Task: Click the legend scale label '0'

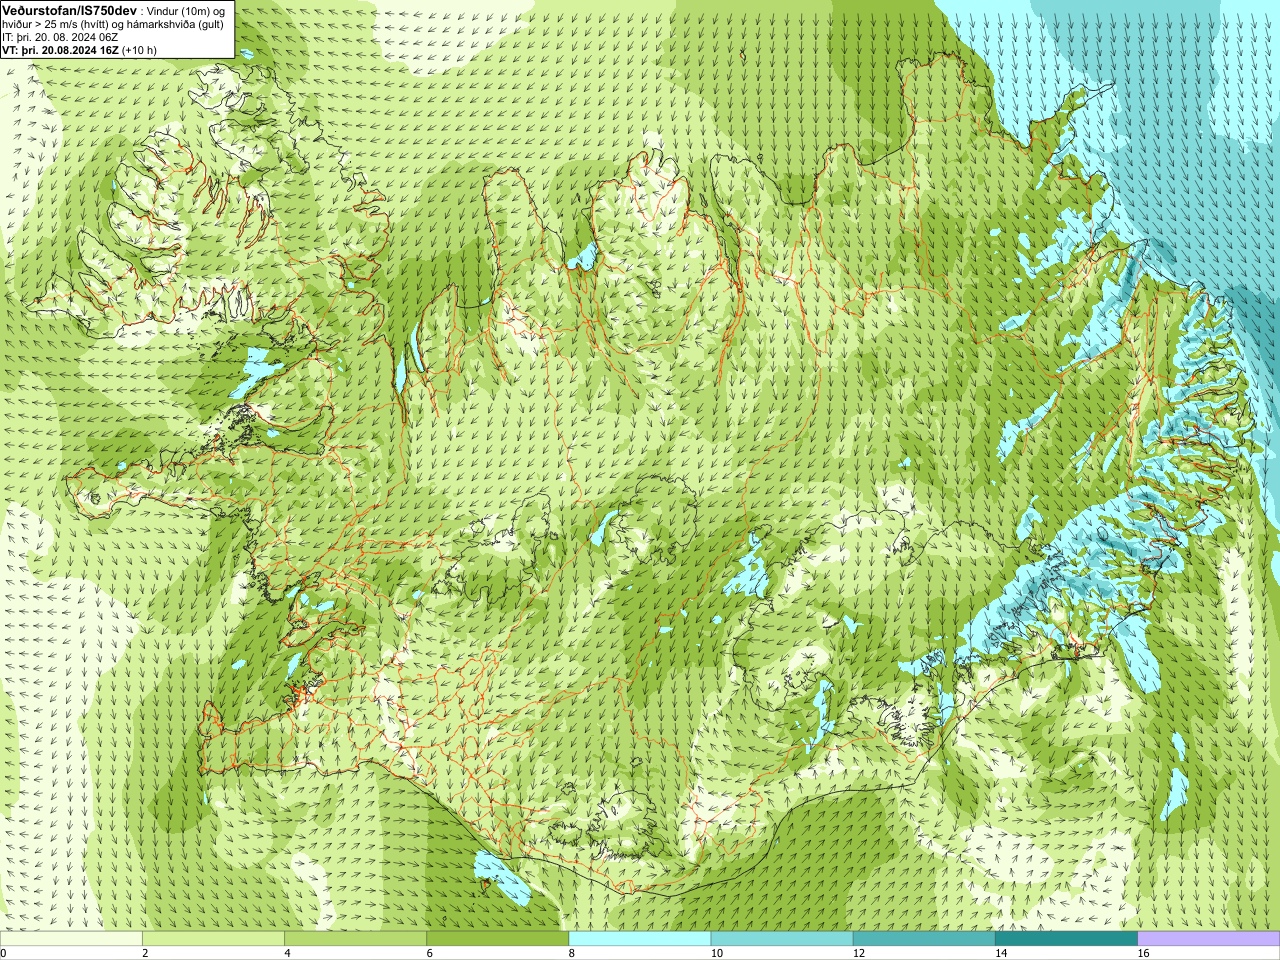Action: pyautogui.click(x=3, y=953)
